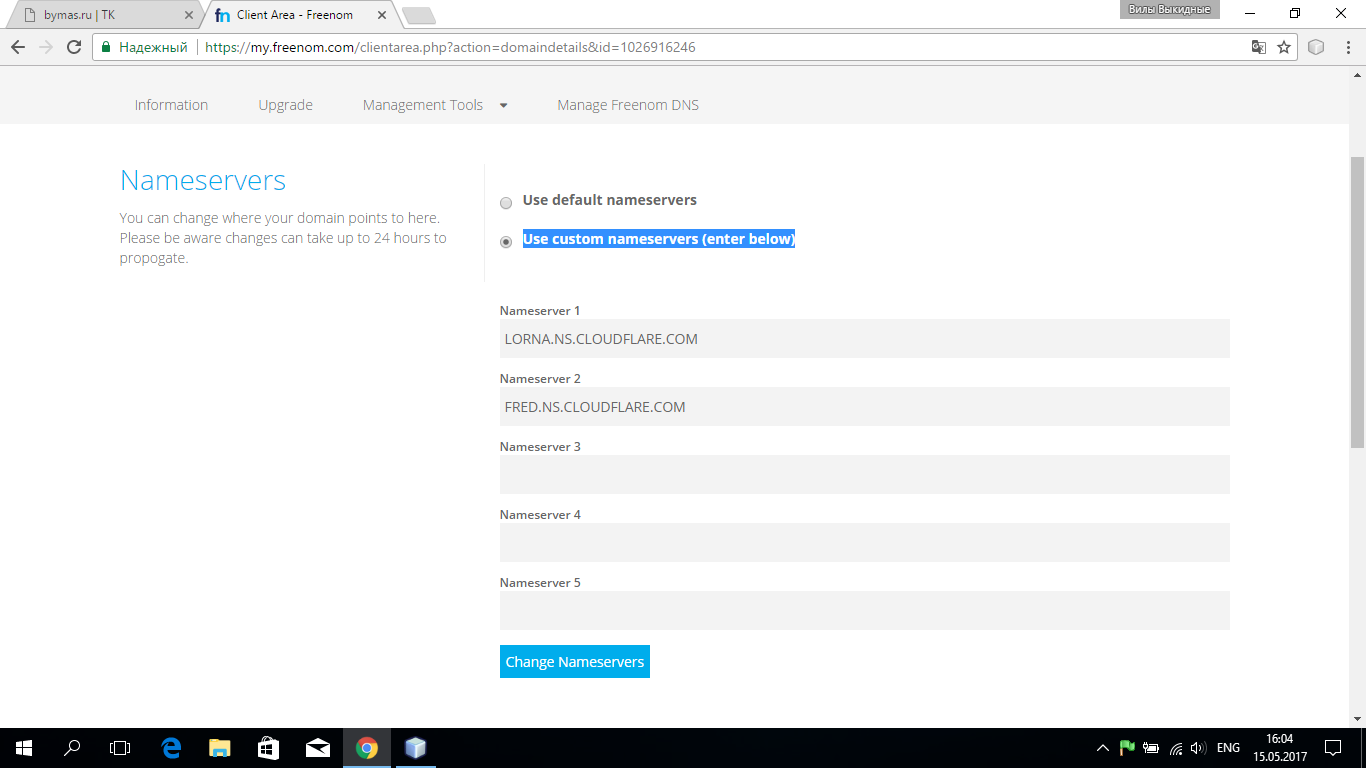
Task: Show hidden system tray icons
Action: [x=1103, y=748]
